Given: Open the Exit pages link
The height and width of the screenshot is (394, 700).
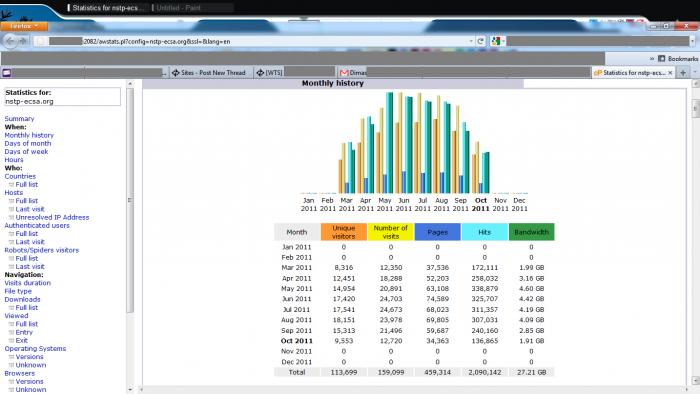Looking at the screenshot, I should (x=21, y=340).
